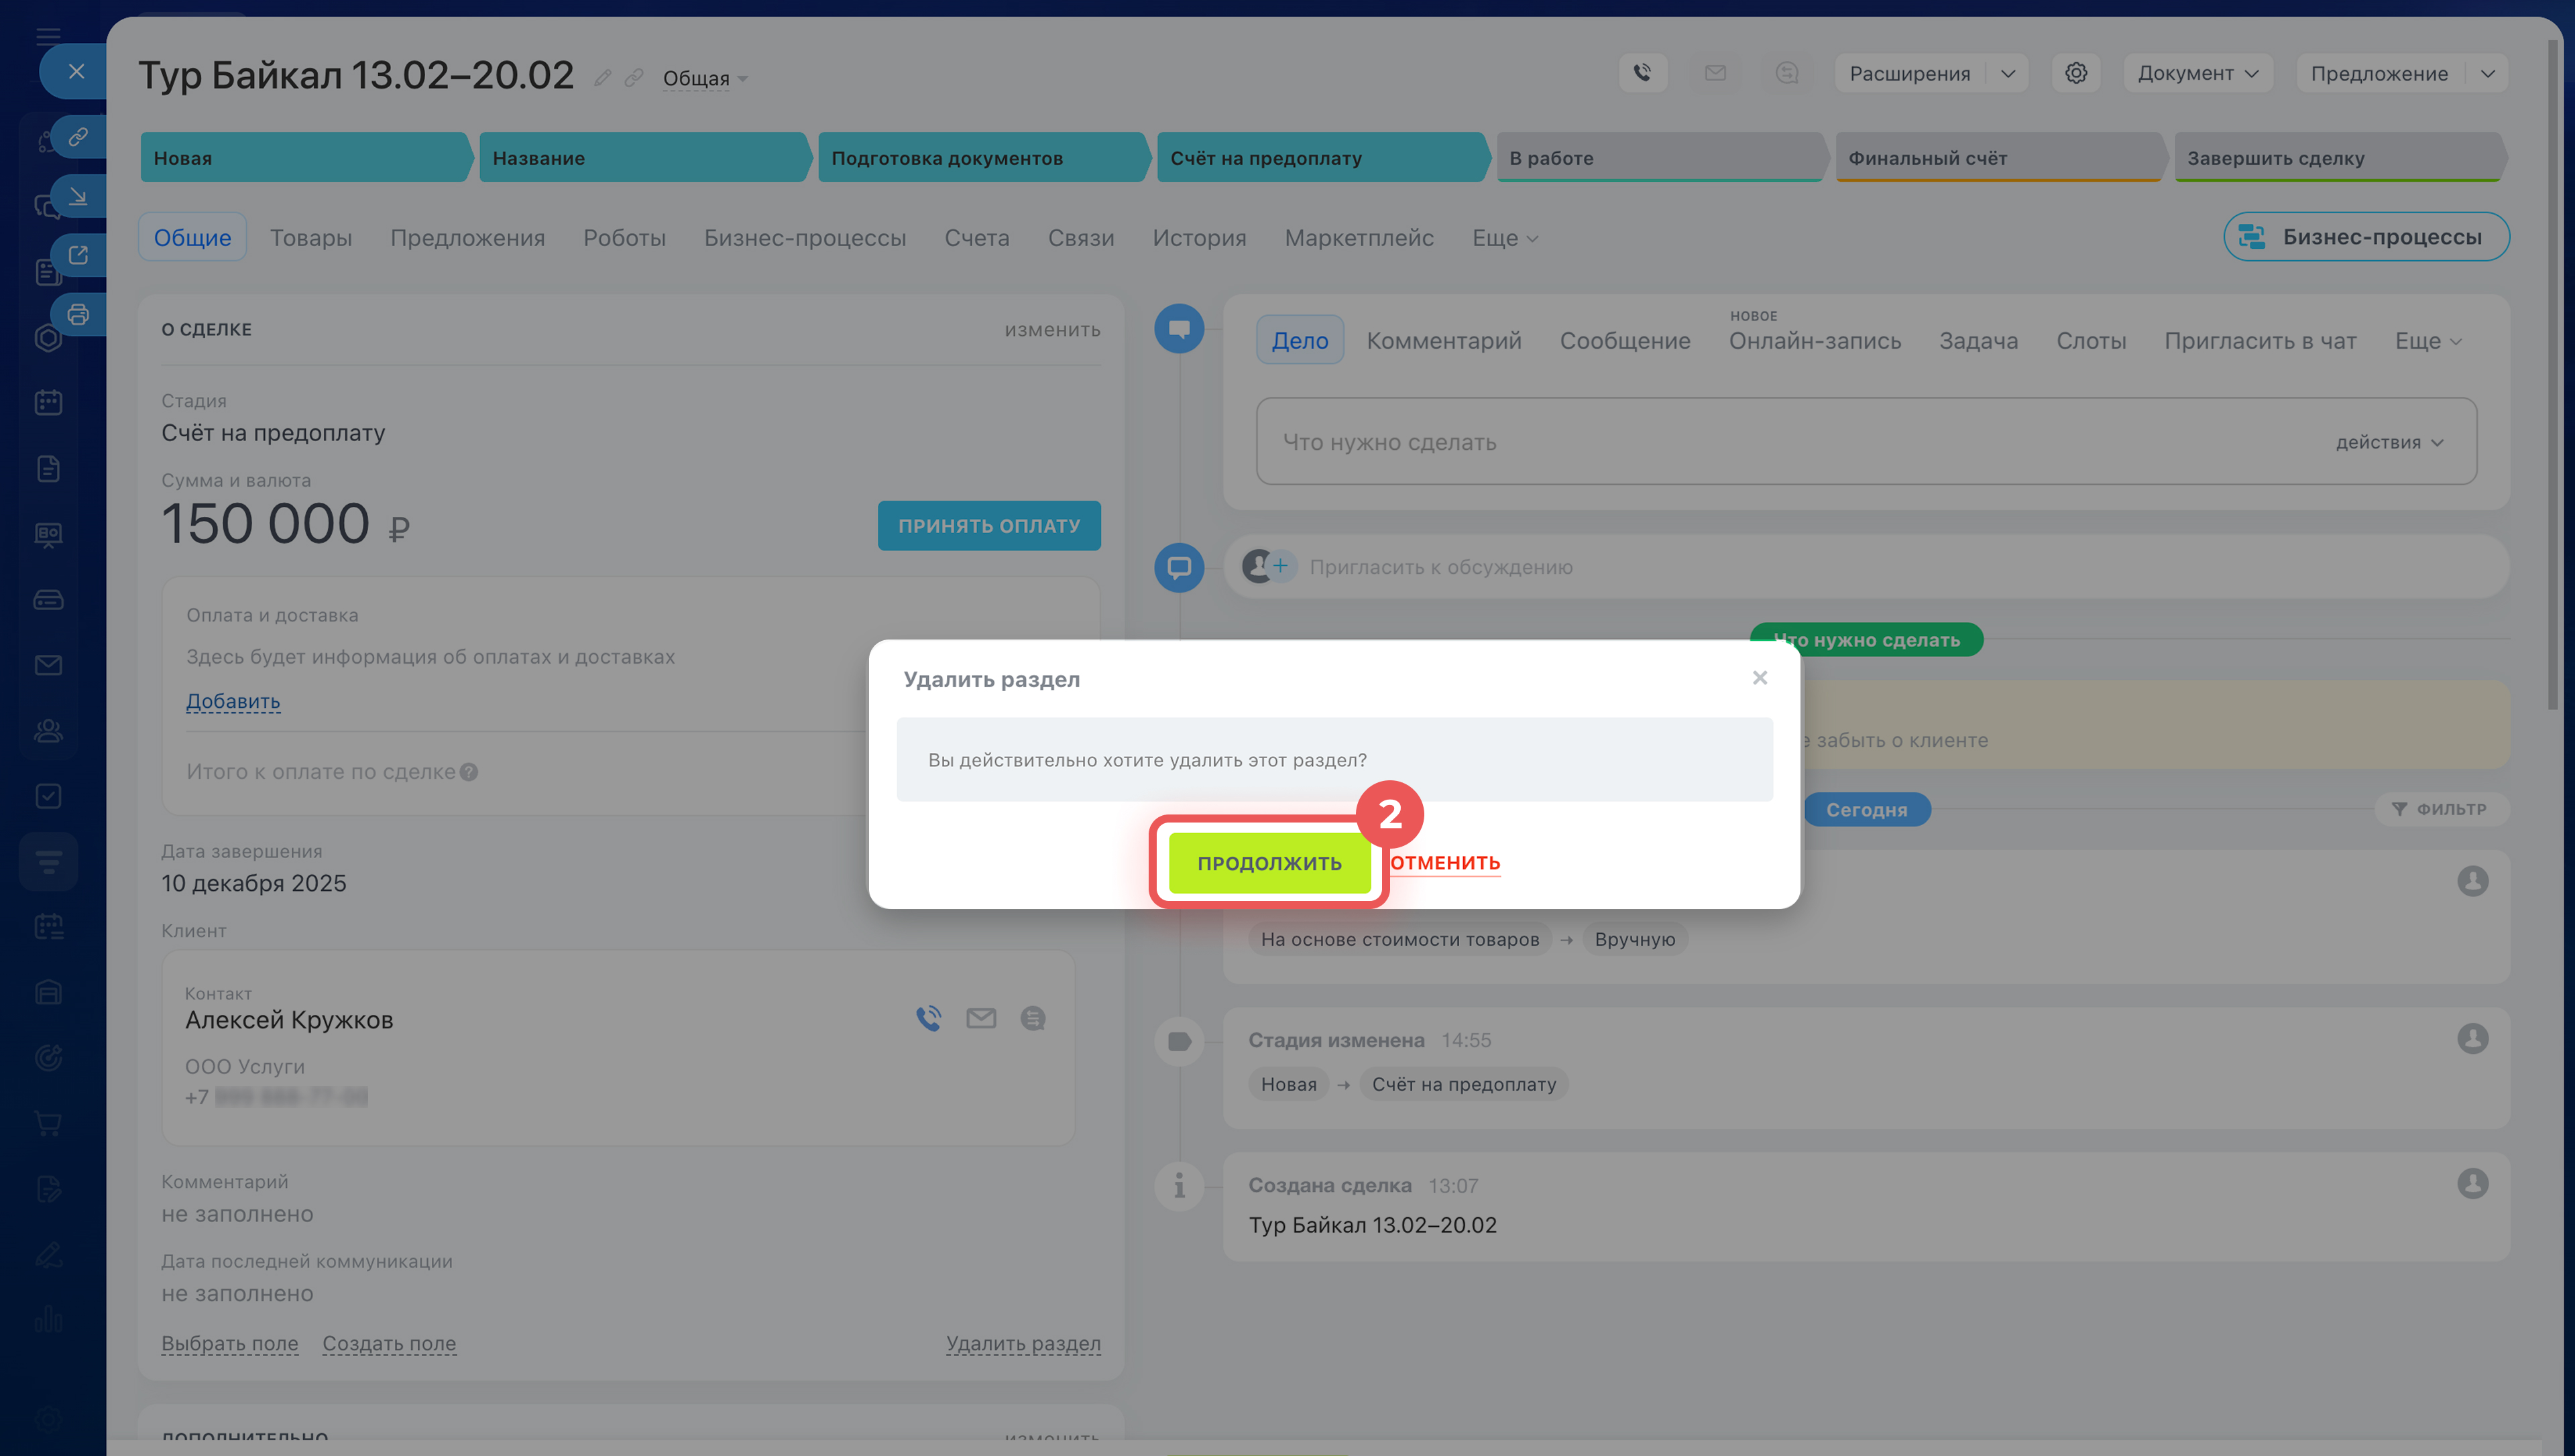Expand the Документ dropdown
The image size is (2575, 1456).
[x=2197, y=73]
